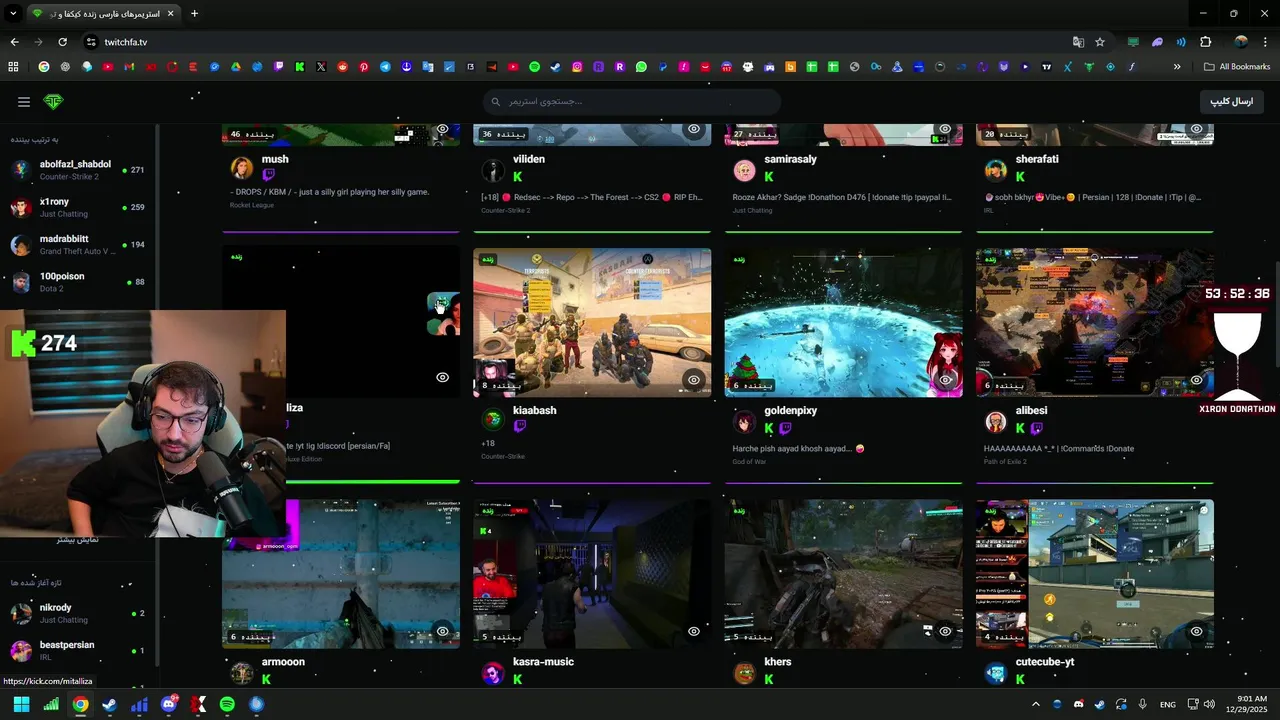The height and width of the screenshot is (720, 1280).
Task: Click the green TwitchFa diamond logo
Action: click(x=53, y=102)
